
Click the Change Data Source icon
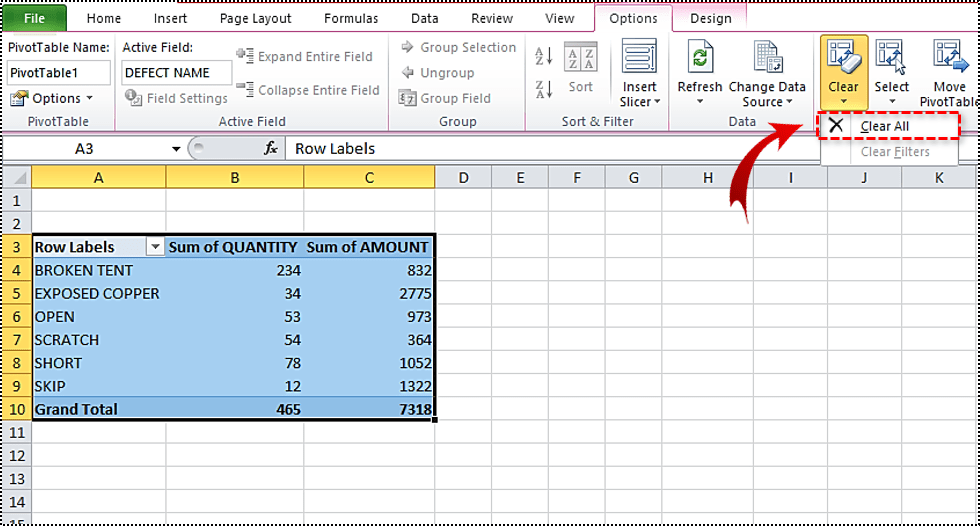click(766, 60)
